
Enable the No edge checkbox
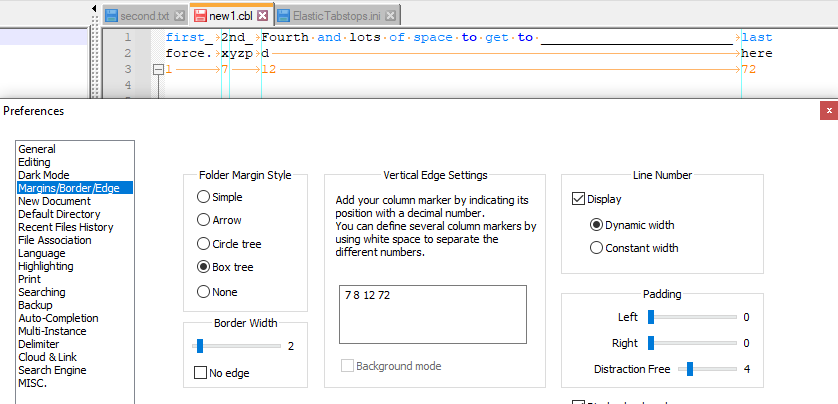pyautogui.click(x=201, y=373)
